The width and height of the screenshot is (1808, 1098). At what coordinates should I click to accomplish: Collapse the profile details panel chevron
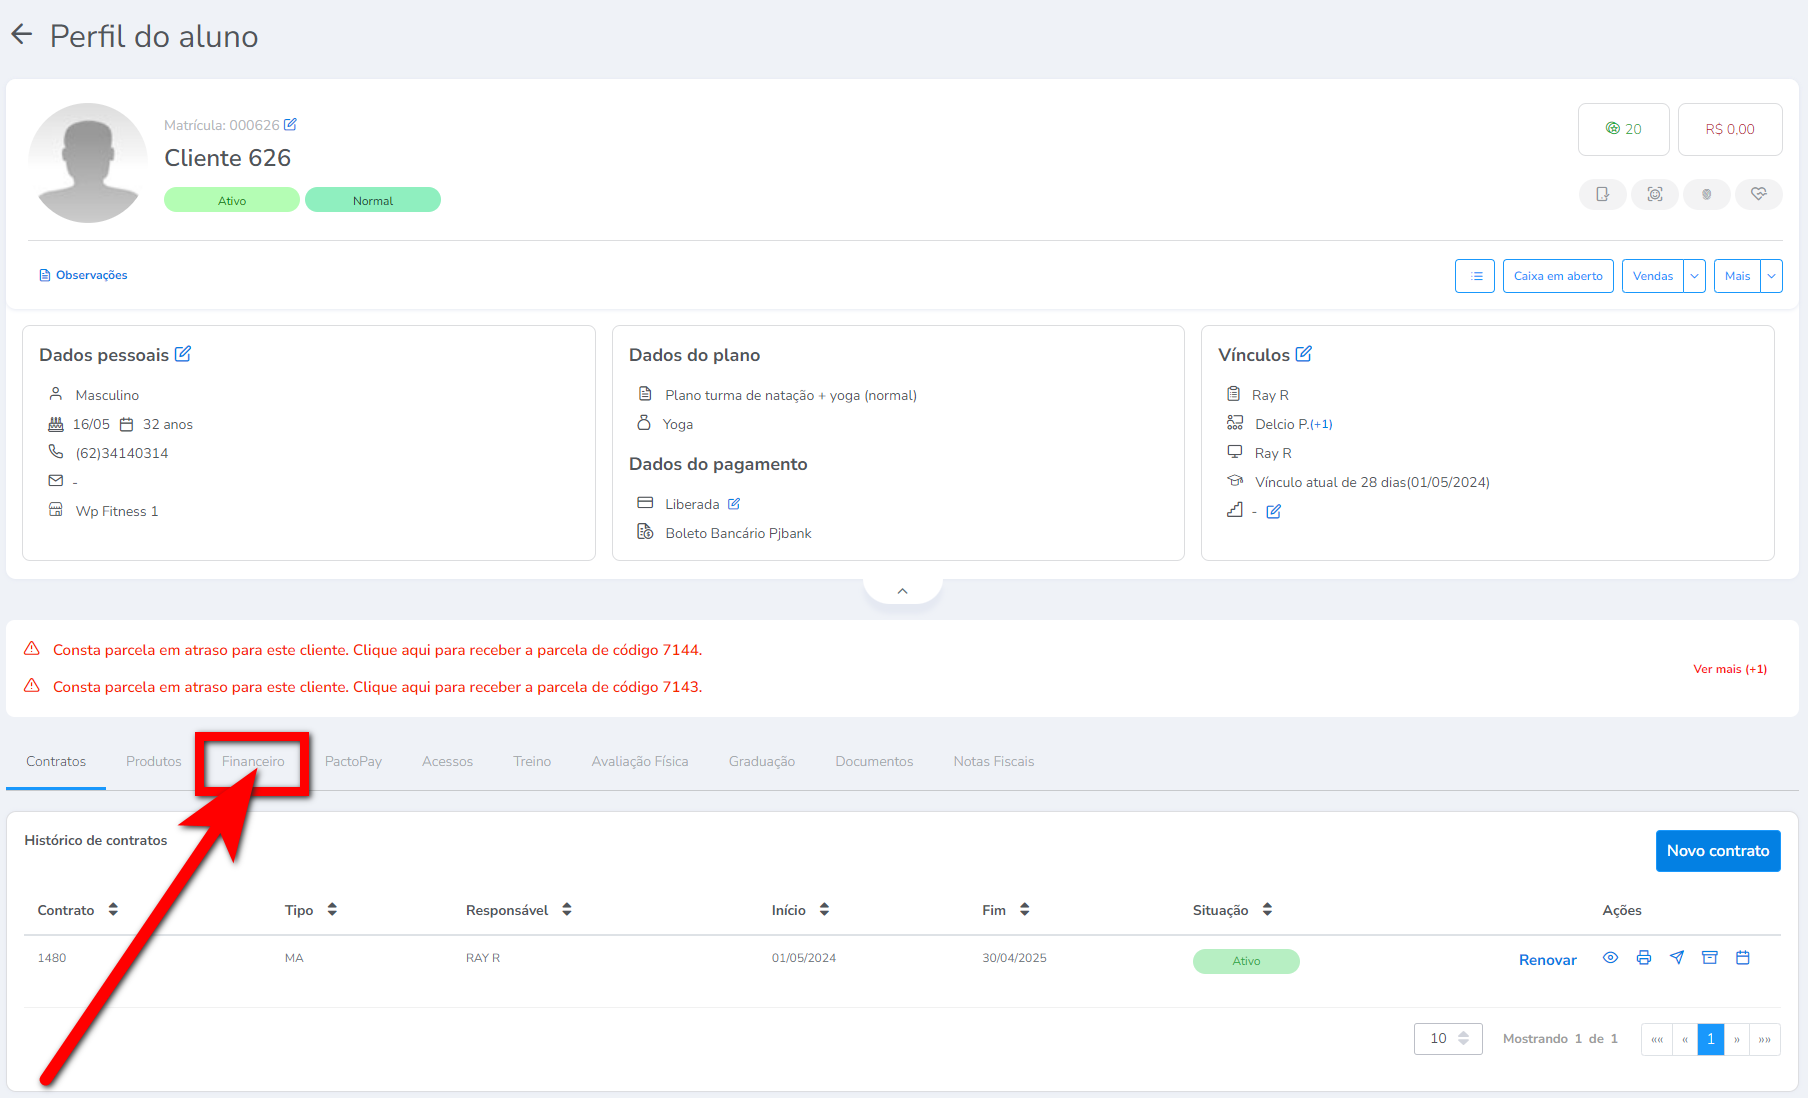[x=902, y=591]
